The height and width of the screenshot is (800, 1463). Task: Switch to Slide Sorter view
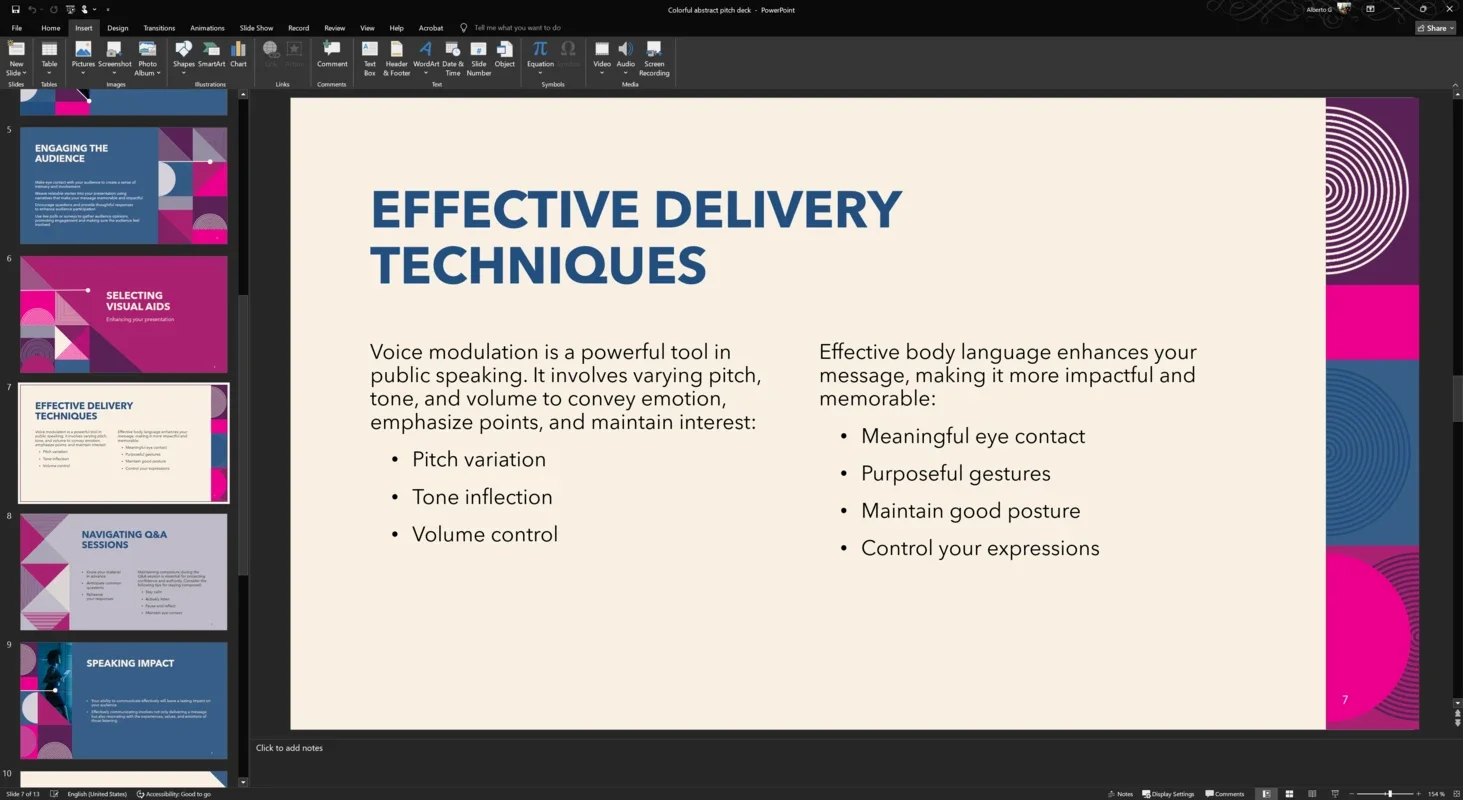(1289, 794)
